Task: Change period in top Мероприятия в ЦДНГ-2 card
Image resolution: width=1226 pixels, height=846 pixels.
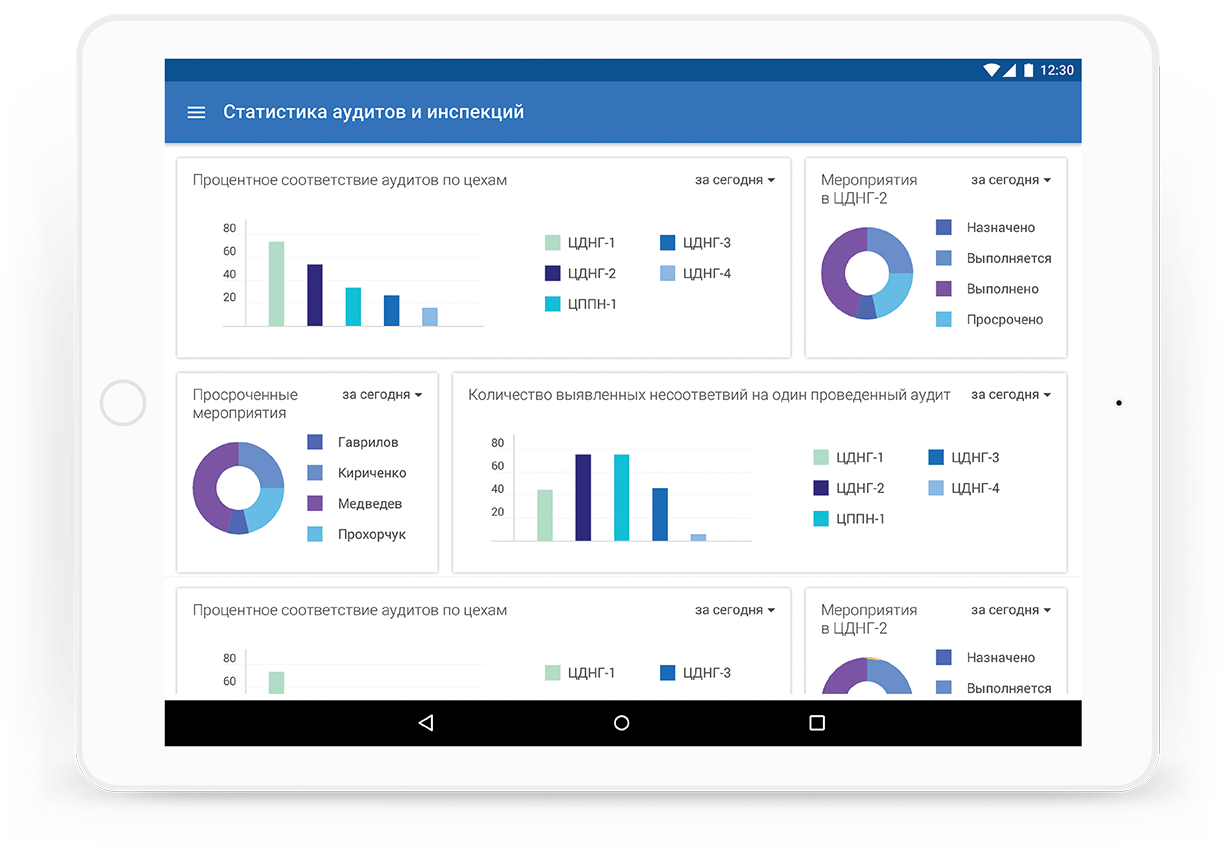Action: (x=1011, y=180)
